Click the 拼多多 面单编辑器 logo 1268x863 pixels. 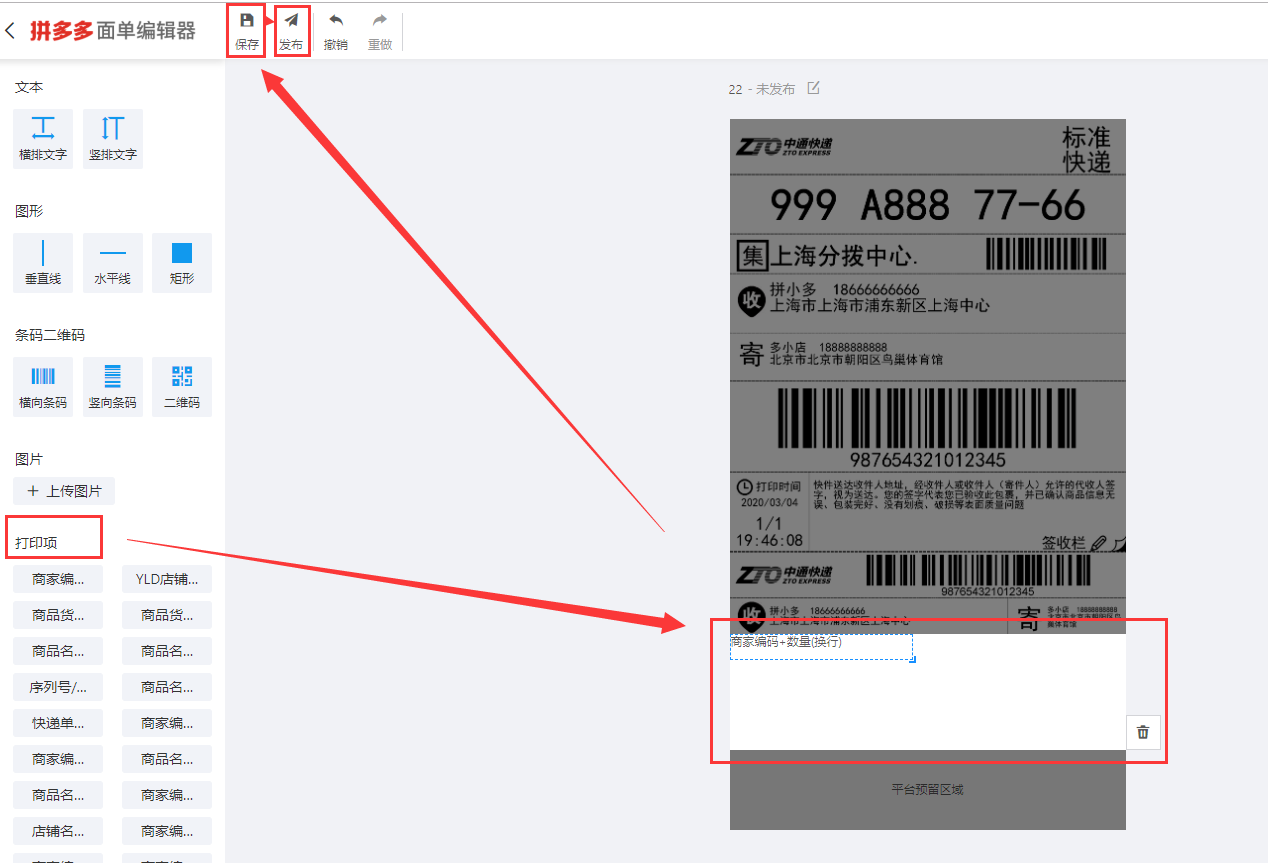pyautogui.click(x=113, y=31)
